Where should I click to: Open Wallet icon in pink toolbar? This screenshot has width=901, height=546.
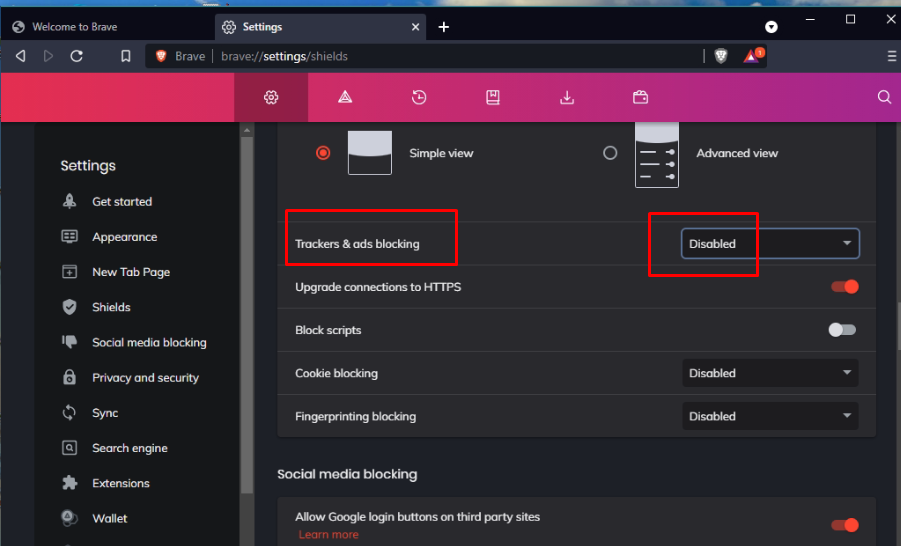coord(641,97)
